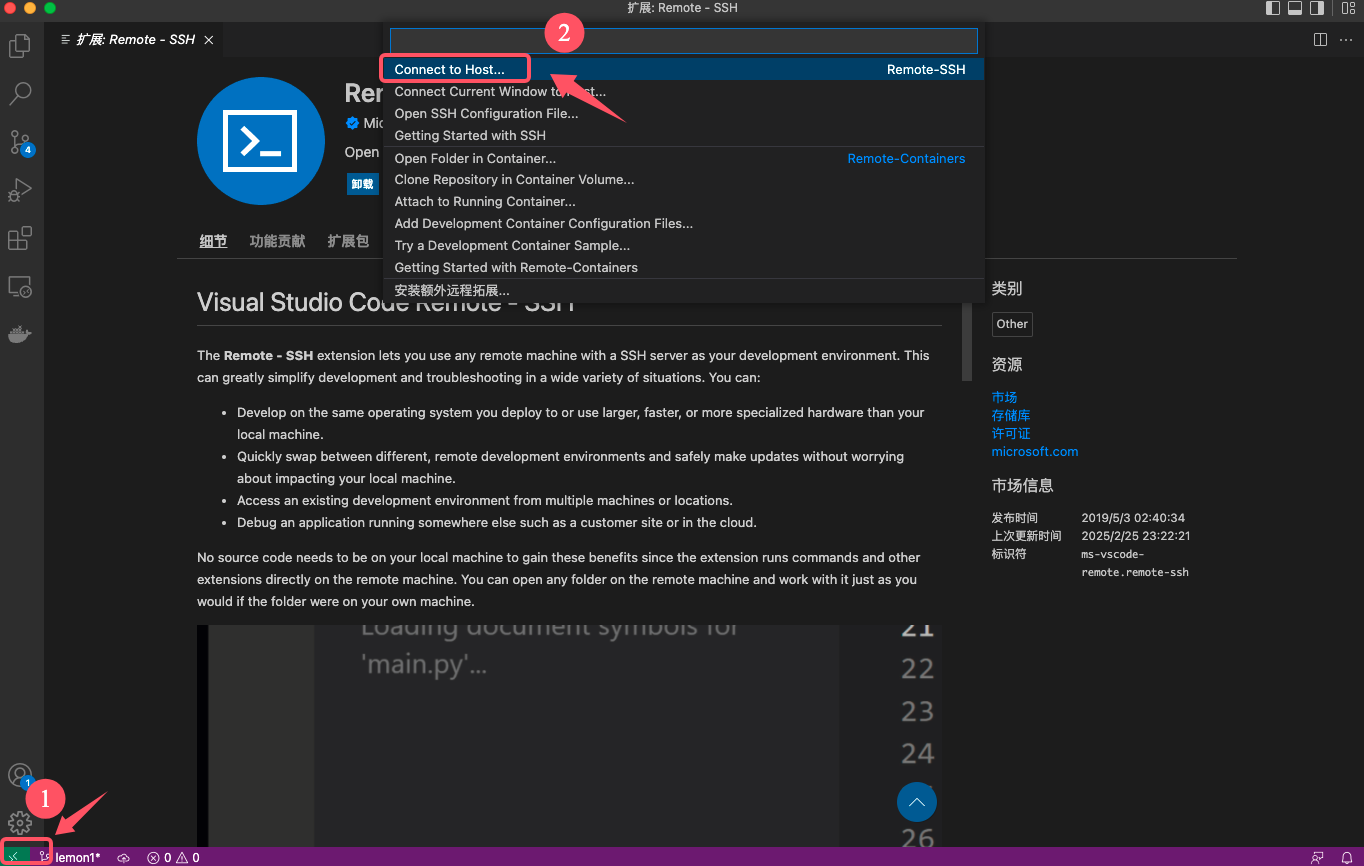Open the Docker view icon
The width and height of the screenshot is (1364, 866).
(x=20, y=335)
